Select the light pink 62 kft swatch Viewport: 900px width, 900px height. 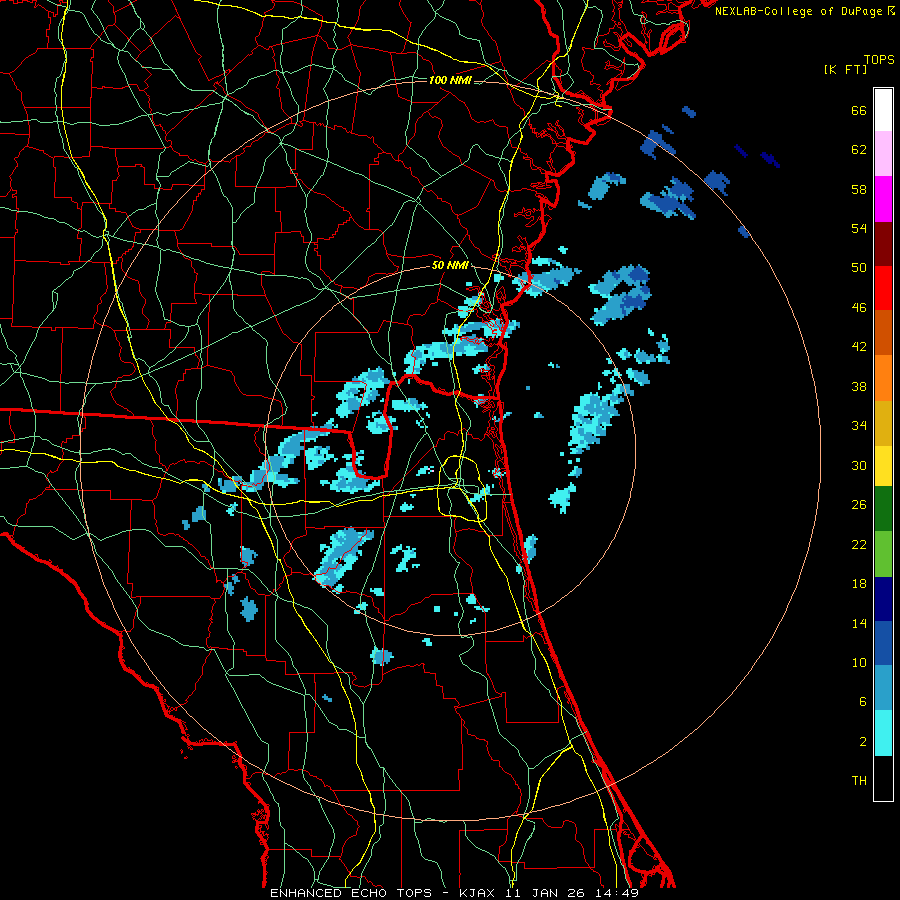click(883, 153)
